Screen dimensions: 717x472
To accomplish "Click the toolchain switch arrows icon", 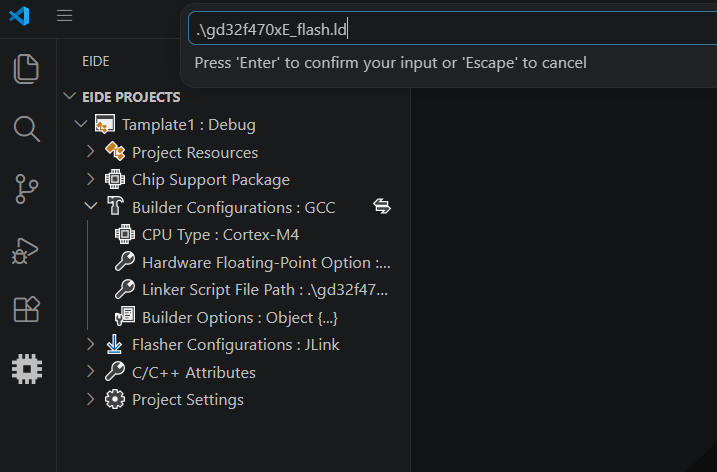I will pos(382,206).
